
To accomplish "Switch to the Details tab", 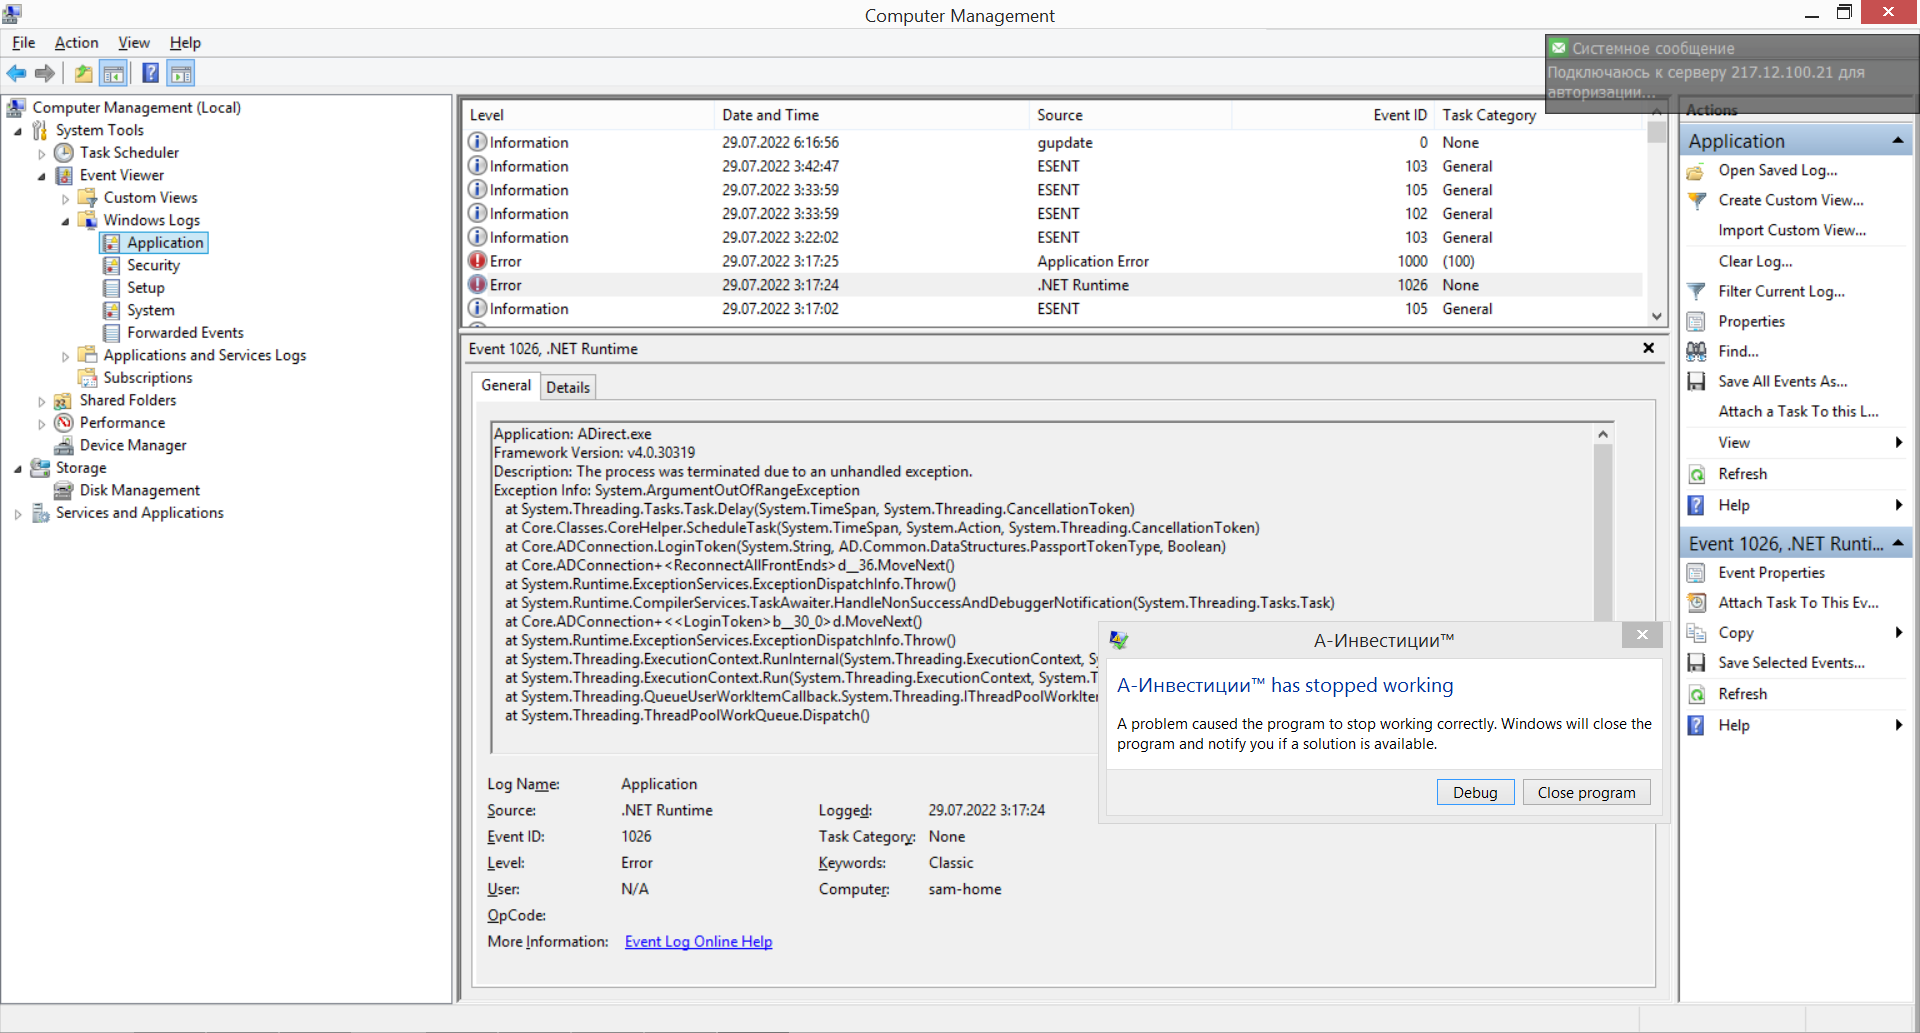I will pyautogui.click(x=567, y=387).
